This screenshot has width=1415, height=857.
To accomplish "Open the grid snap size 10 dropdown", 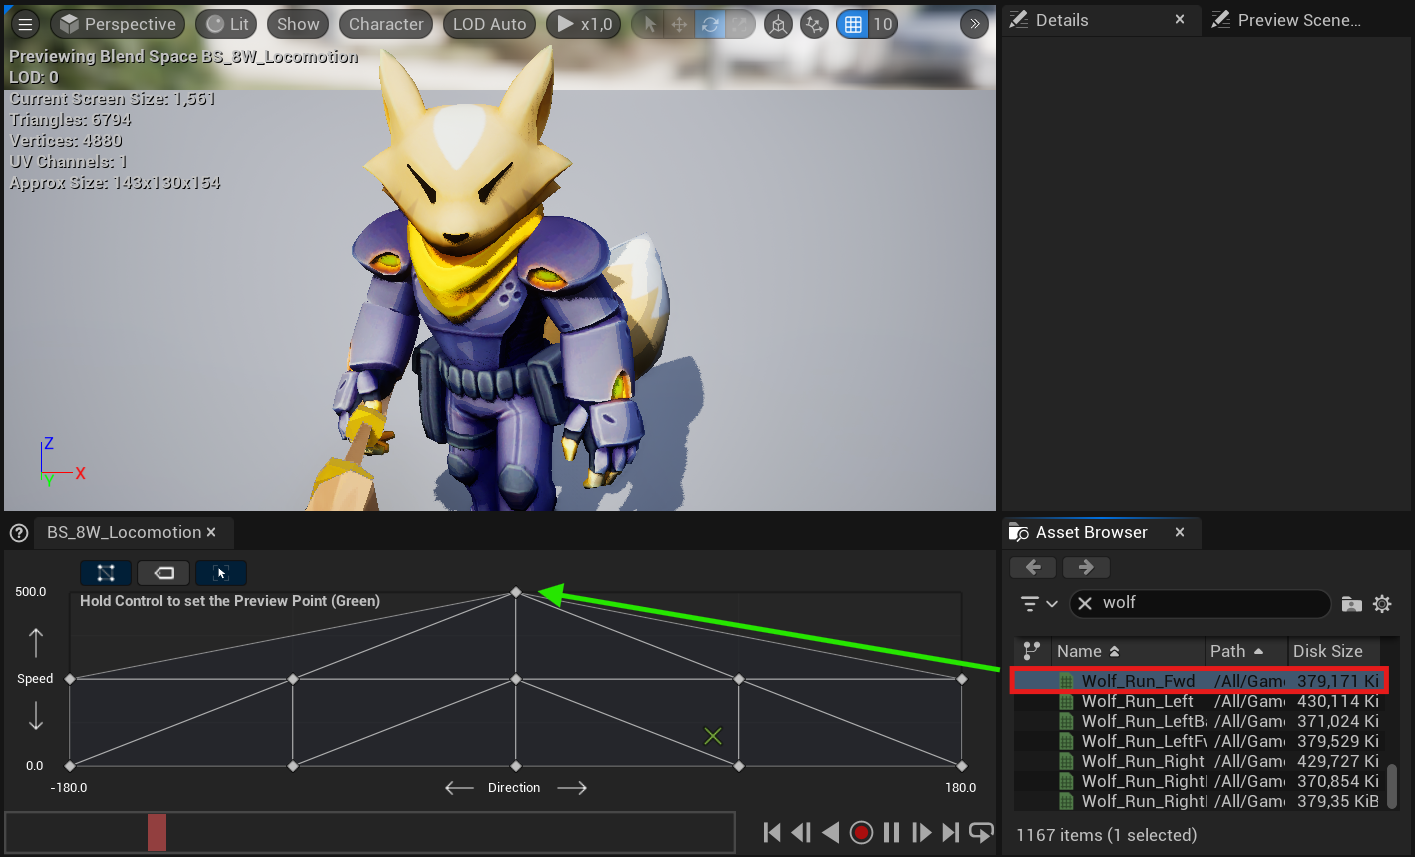I will tap(882, 24).
